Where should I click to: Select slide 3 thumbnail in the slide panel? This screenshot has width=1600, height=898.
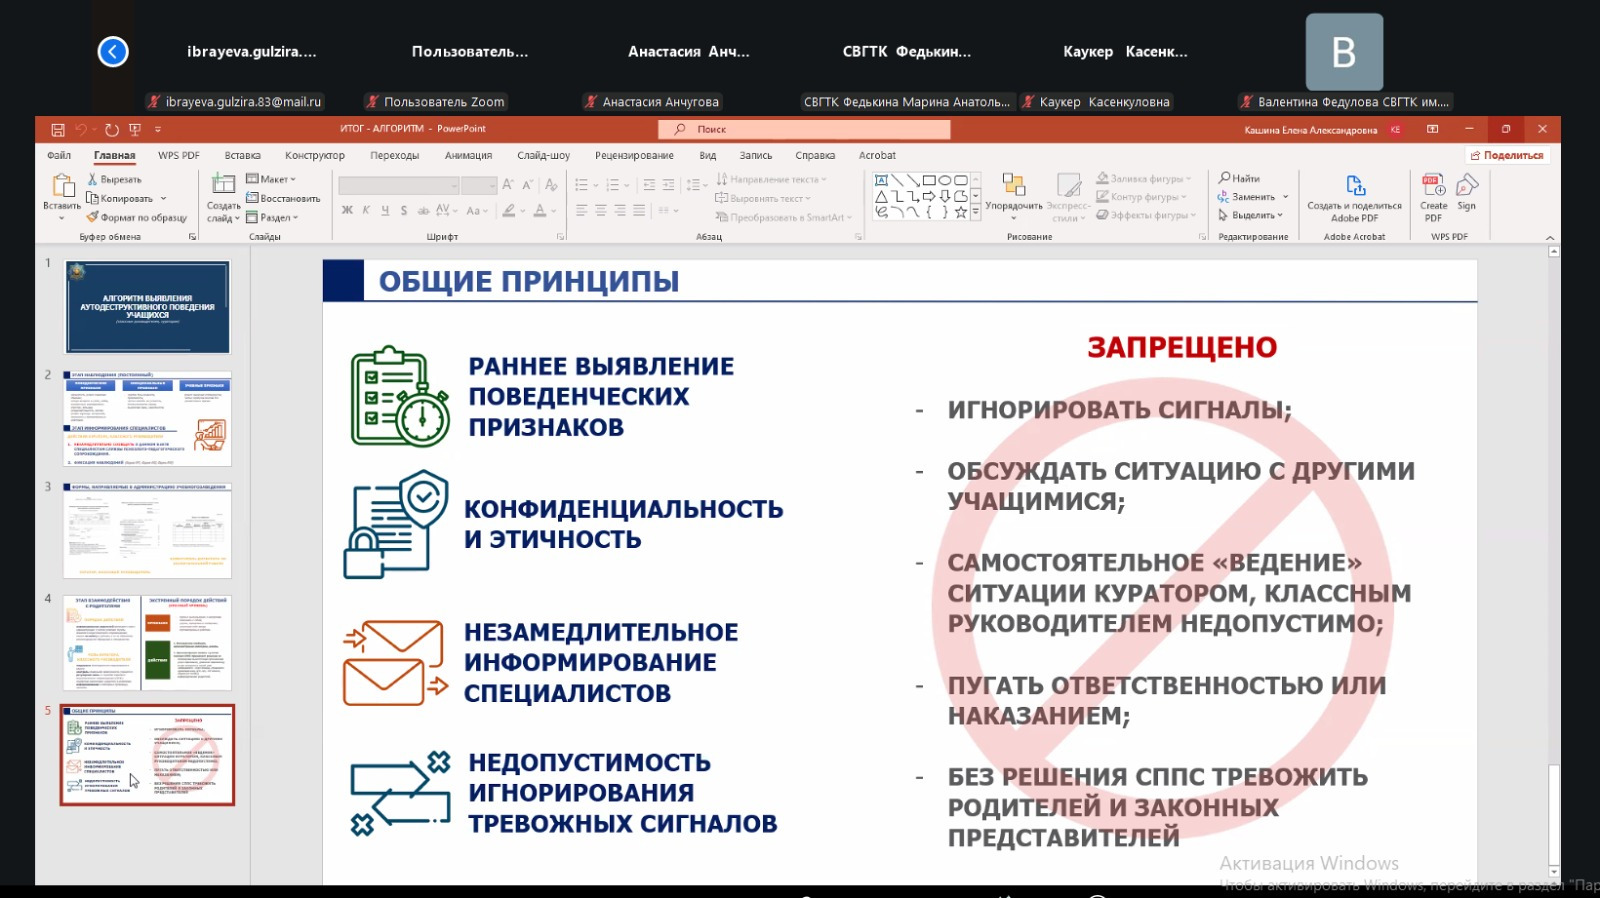[x=147, y=531]
